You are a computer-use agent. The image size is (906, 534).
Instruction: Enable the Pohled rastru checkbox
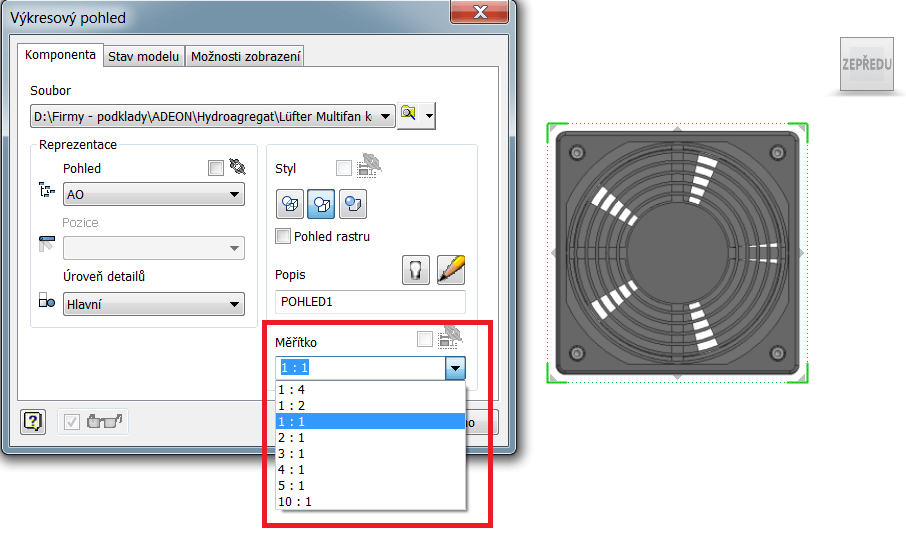click(283, 236)
